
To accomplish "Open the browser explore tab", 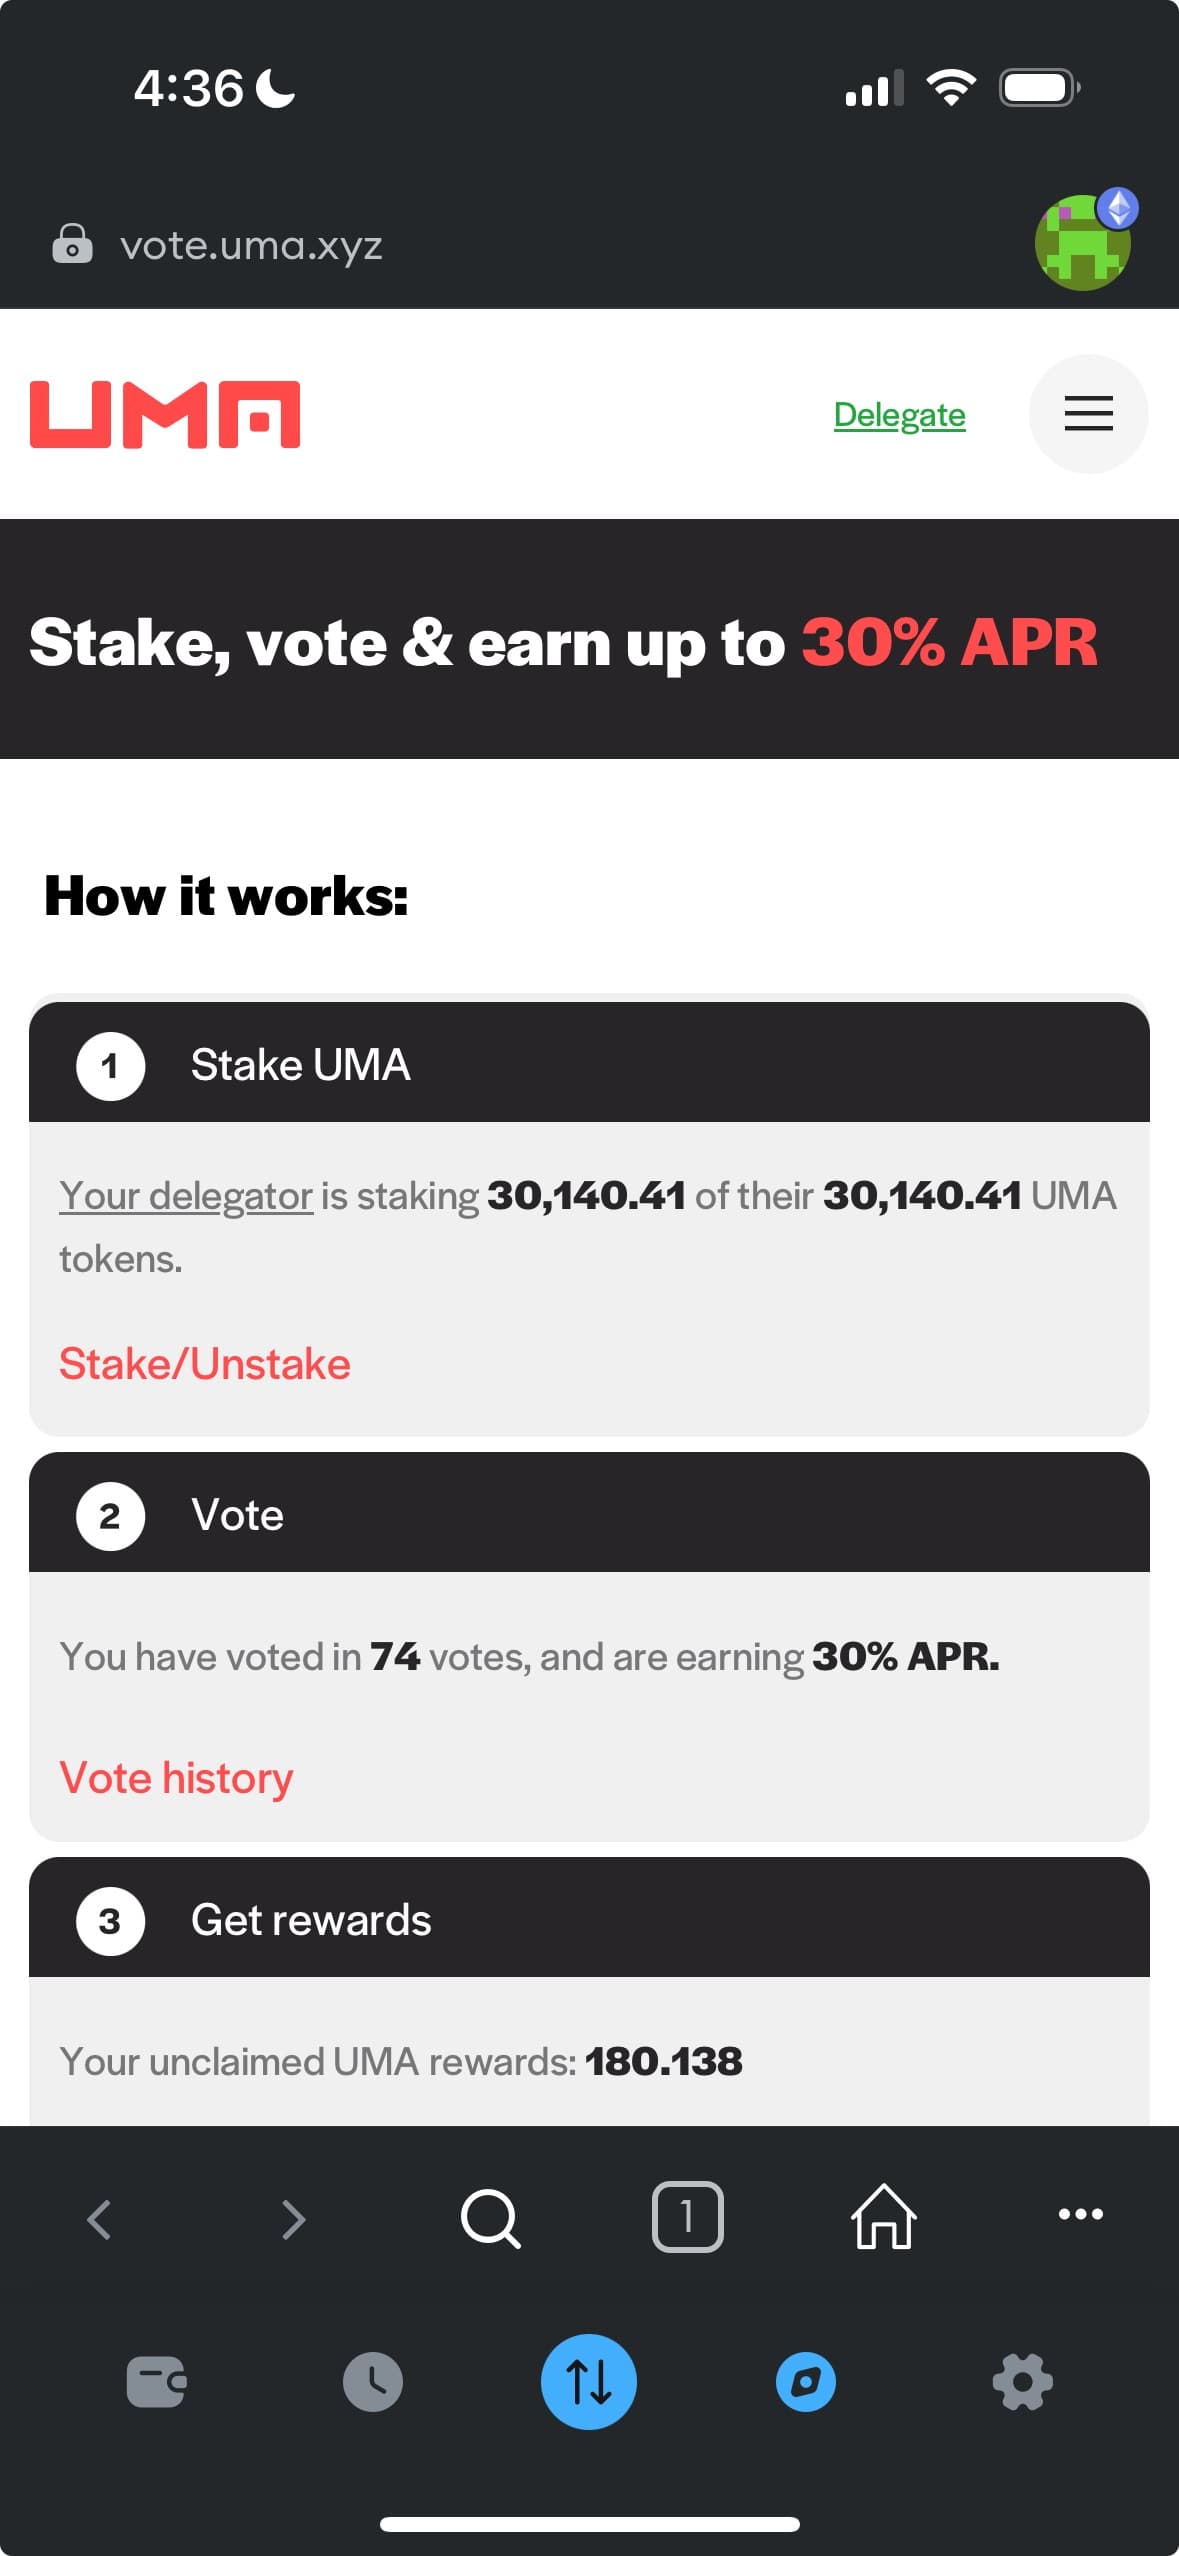I will click(x=806, y=2382).
